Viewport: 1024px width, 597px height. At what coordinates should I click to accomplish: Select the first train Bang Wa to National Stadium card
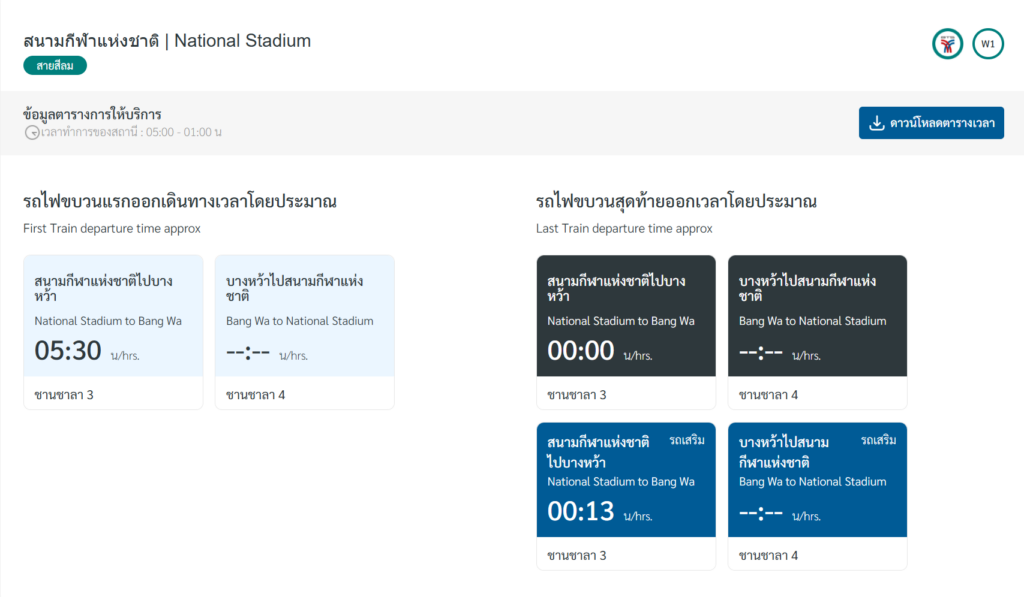pyautogui.click(x=305, y=330)
